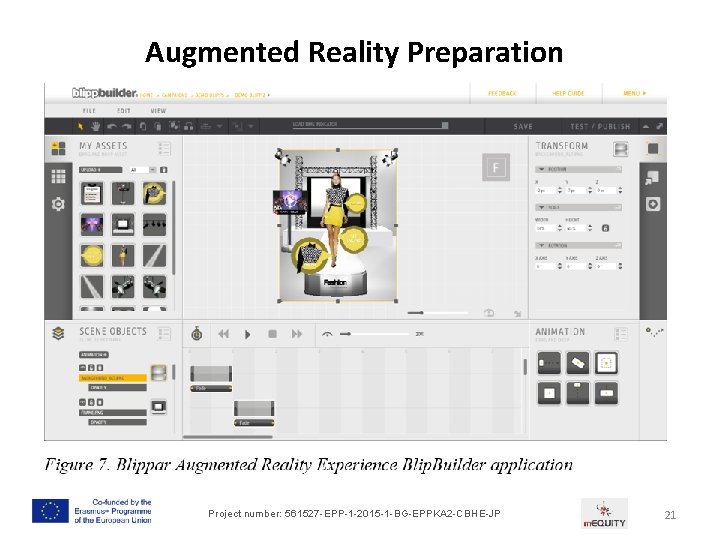Select the purple stage asset thumbnail
Screen dimensions: 720x540
pos(92,225)
